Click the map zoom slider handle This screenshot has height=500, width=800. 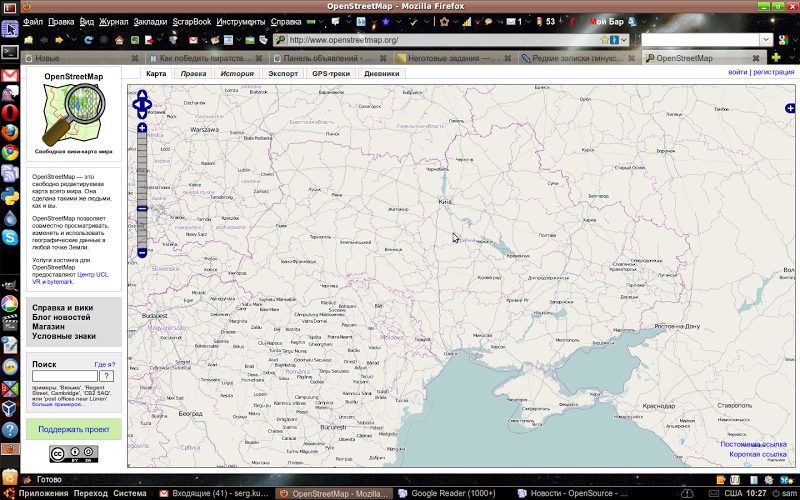point(142,209)
